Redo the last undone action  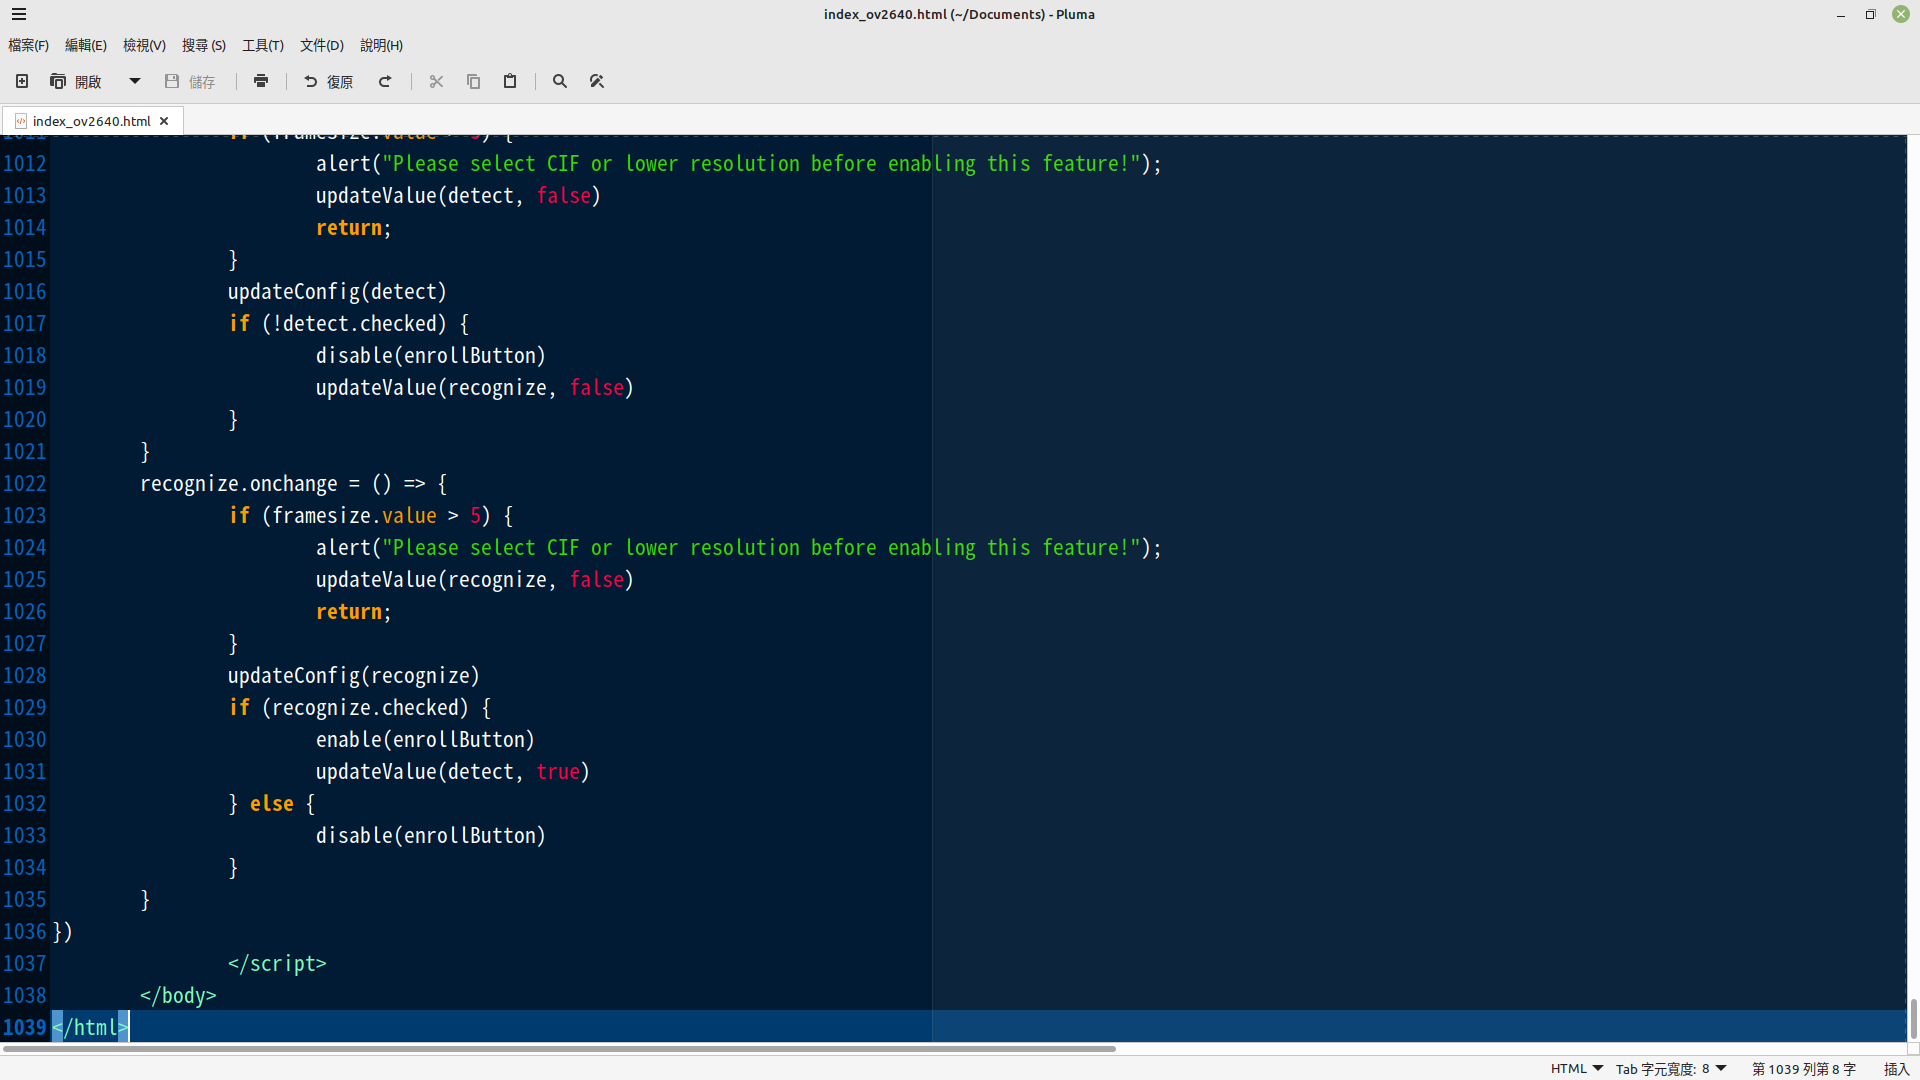coord(385,81)
